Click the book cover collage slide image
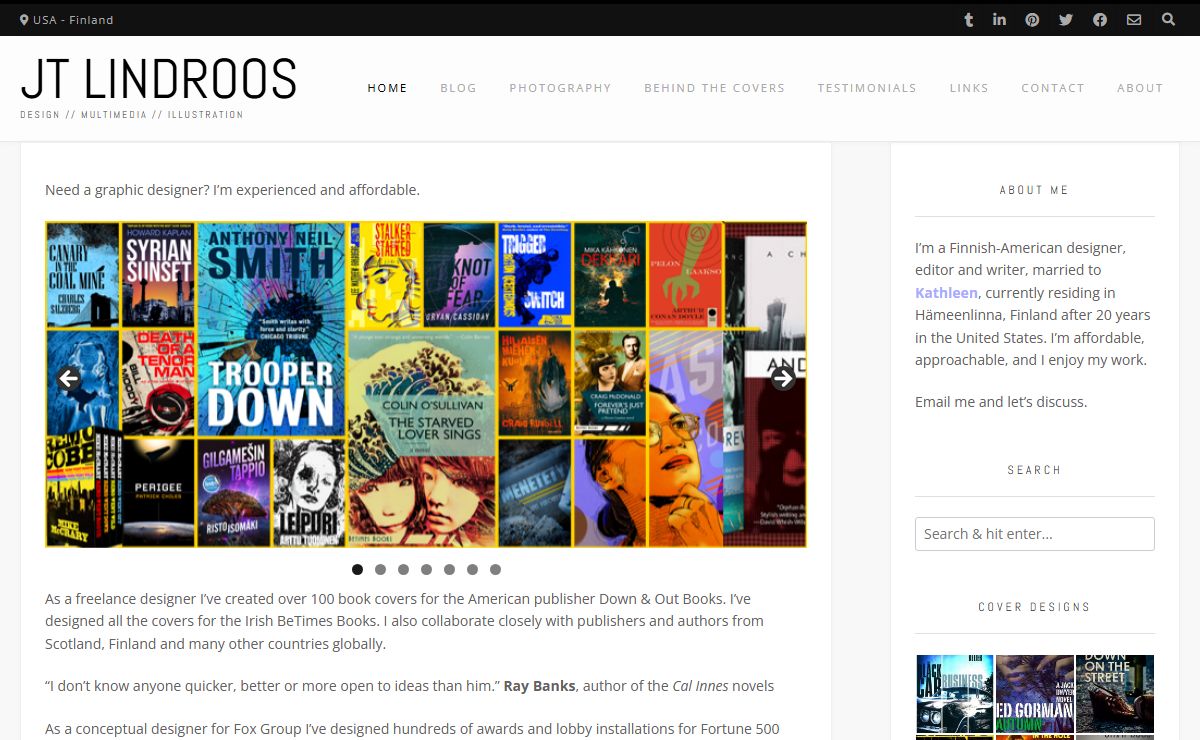 coord(426,384)
